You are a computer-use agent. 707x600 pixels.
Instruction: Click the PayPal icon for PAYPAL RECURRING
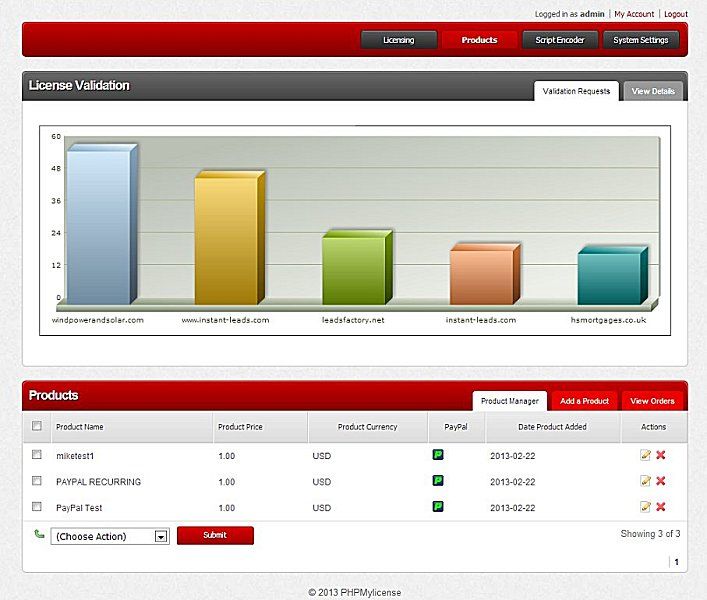pyautogui.click(x=438, y=481)
